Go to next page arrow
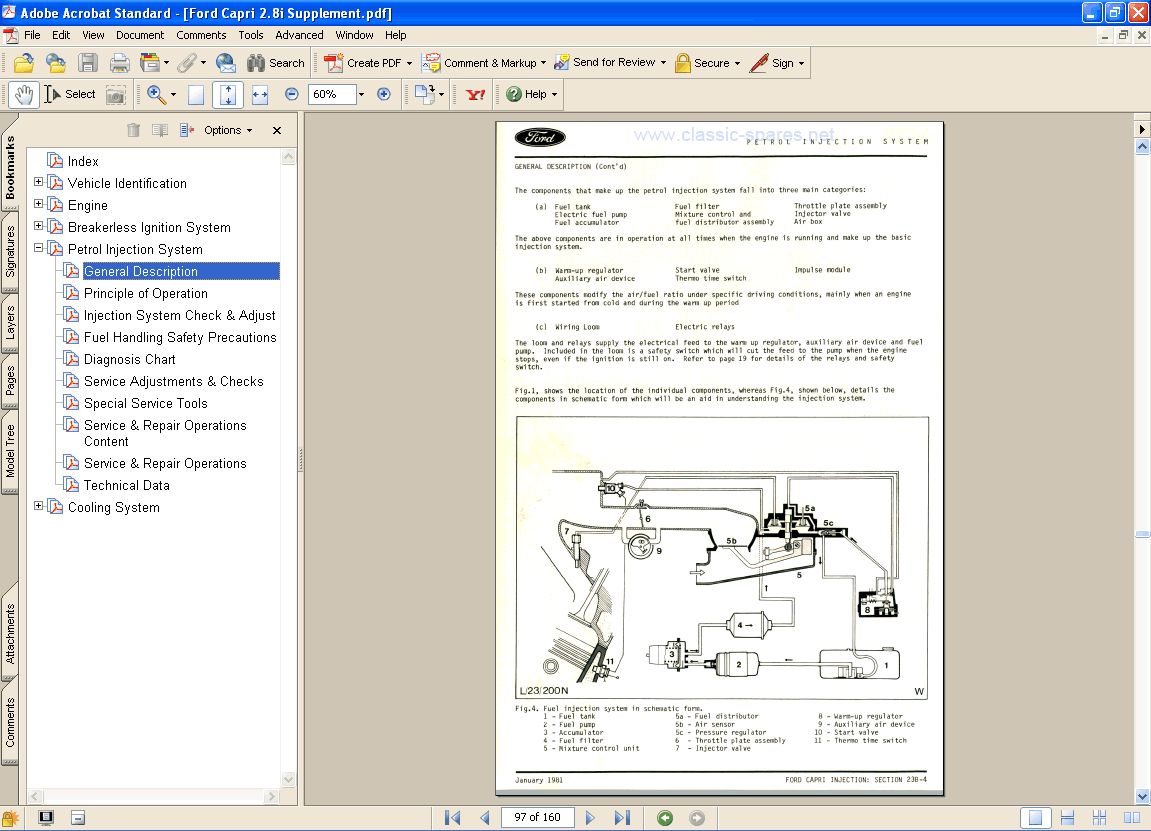Screen dimensions: 1151x831 click(590, 817)
